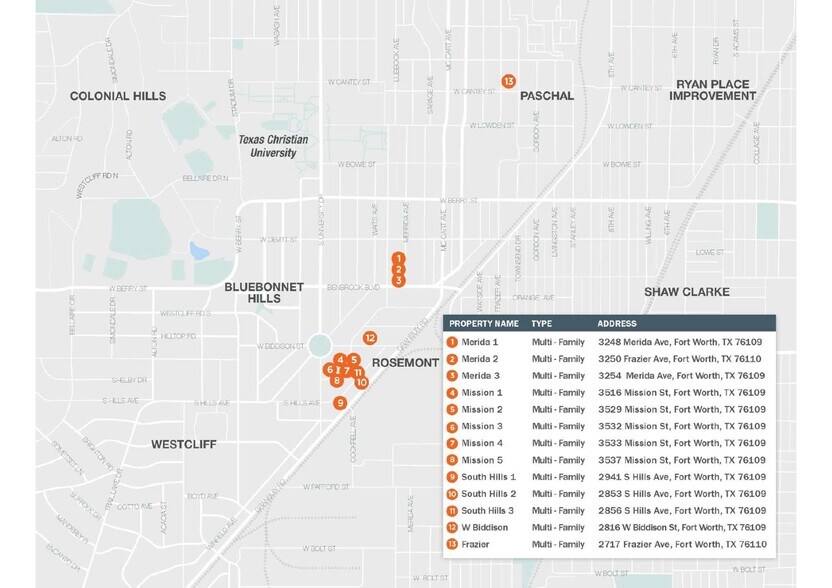Select marker 10 in the marker cluster
Screen dimensions: 832x588
[361, 382]
